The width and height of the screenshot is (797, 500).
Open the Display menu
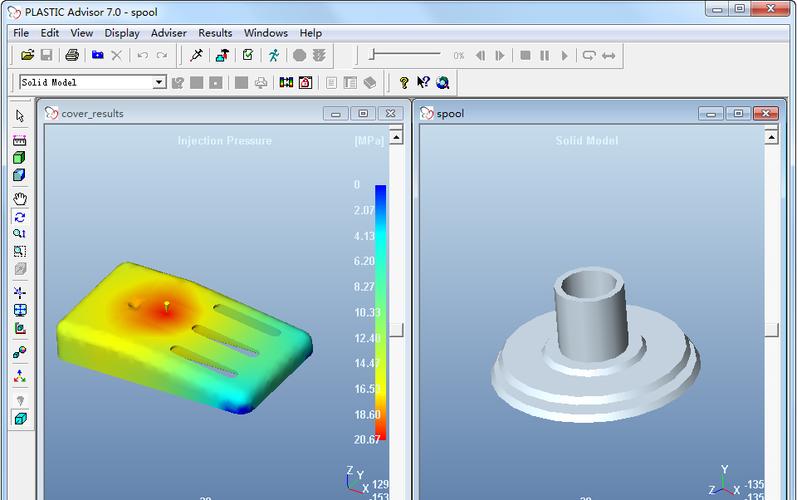[x=122, y=33]
